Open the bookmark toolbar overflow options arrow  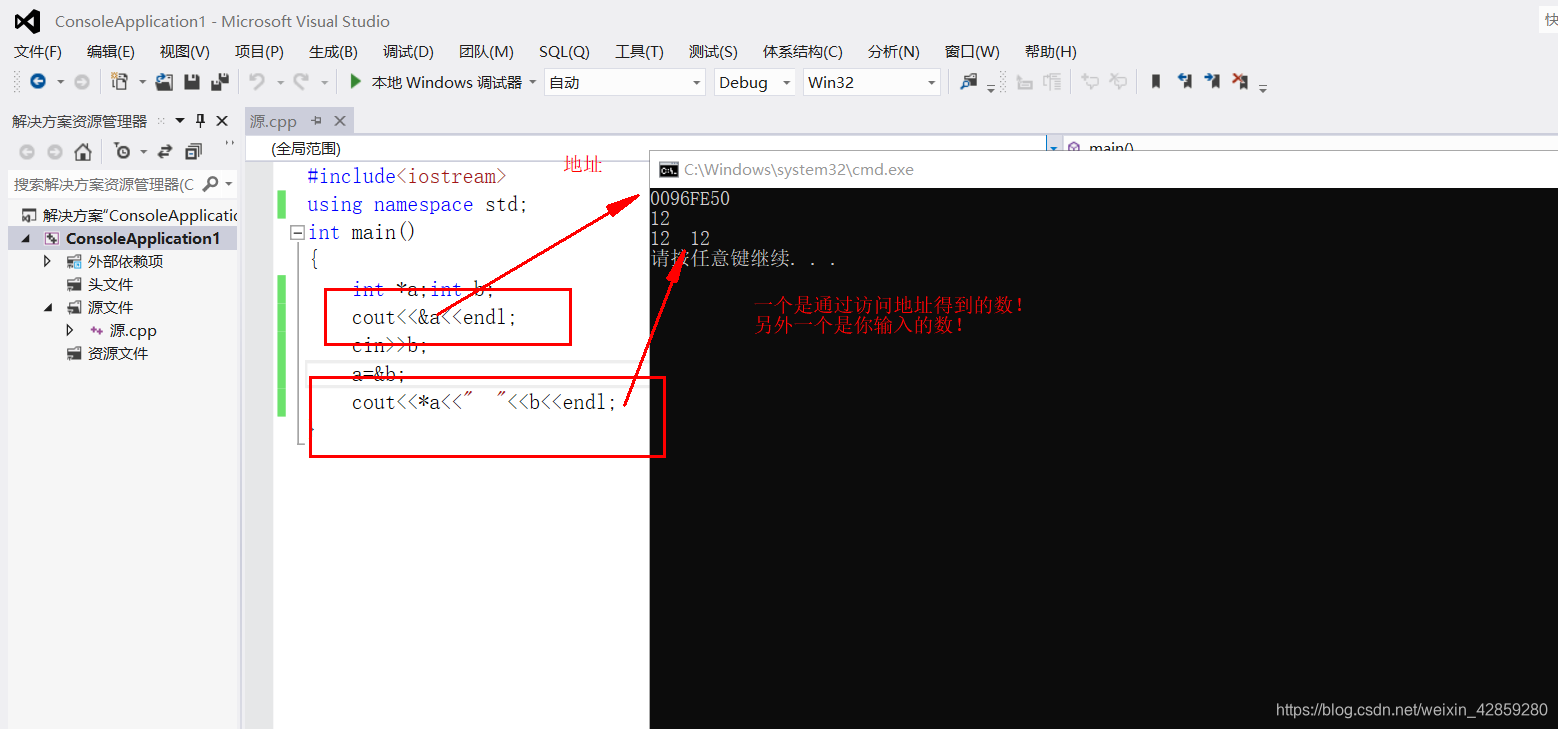[1263, 87]
